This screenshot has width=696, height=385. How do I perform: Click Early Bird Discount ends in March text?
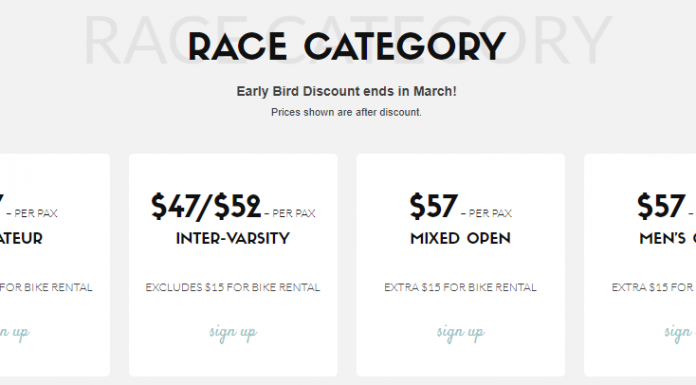(x=346, y=91)
